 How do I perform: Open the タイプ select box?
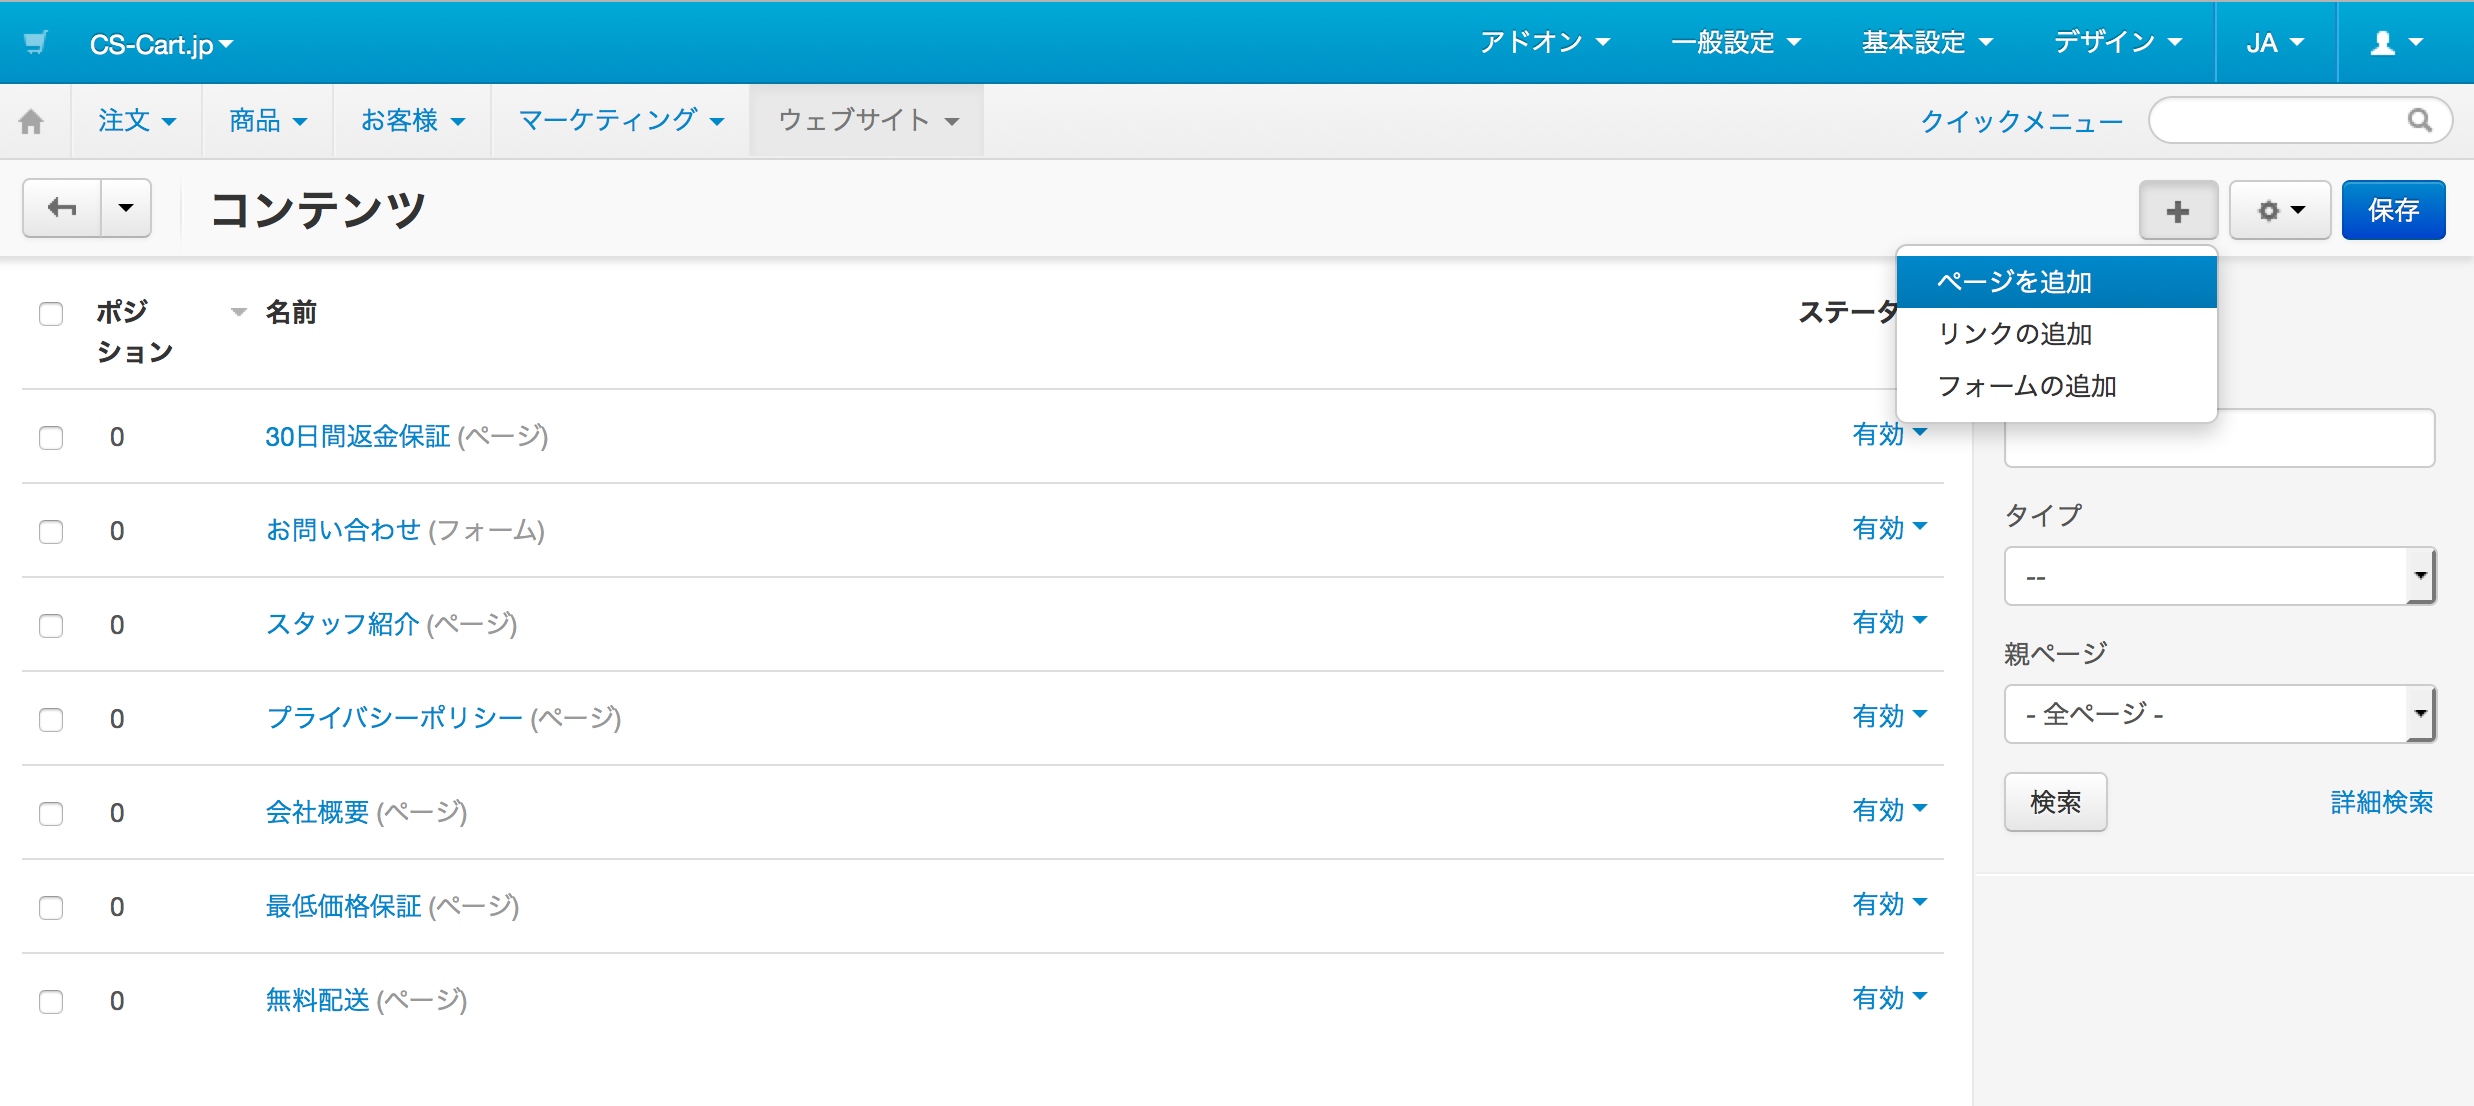(2219, 576)
